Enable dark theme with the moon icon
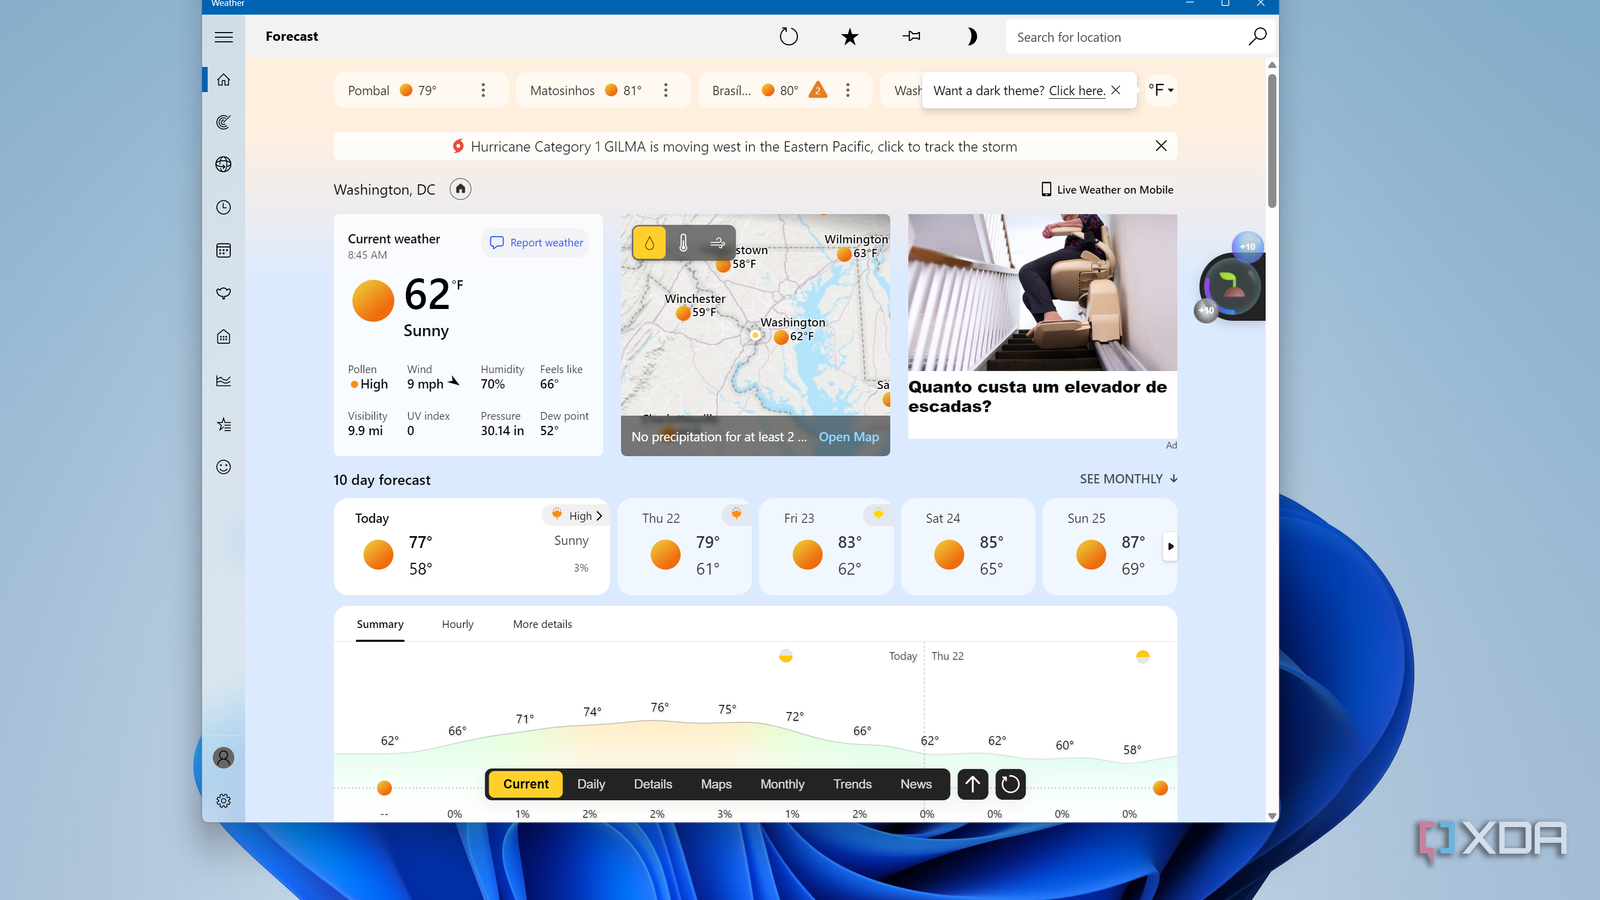 [971, 36]
